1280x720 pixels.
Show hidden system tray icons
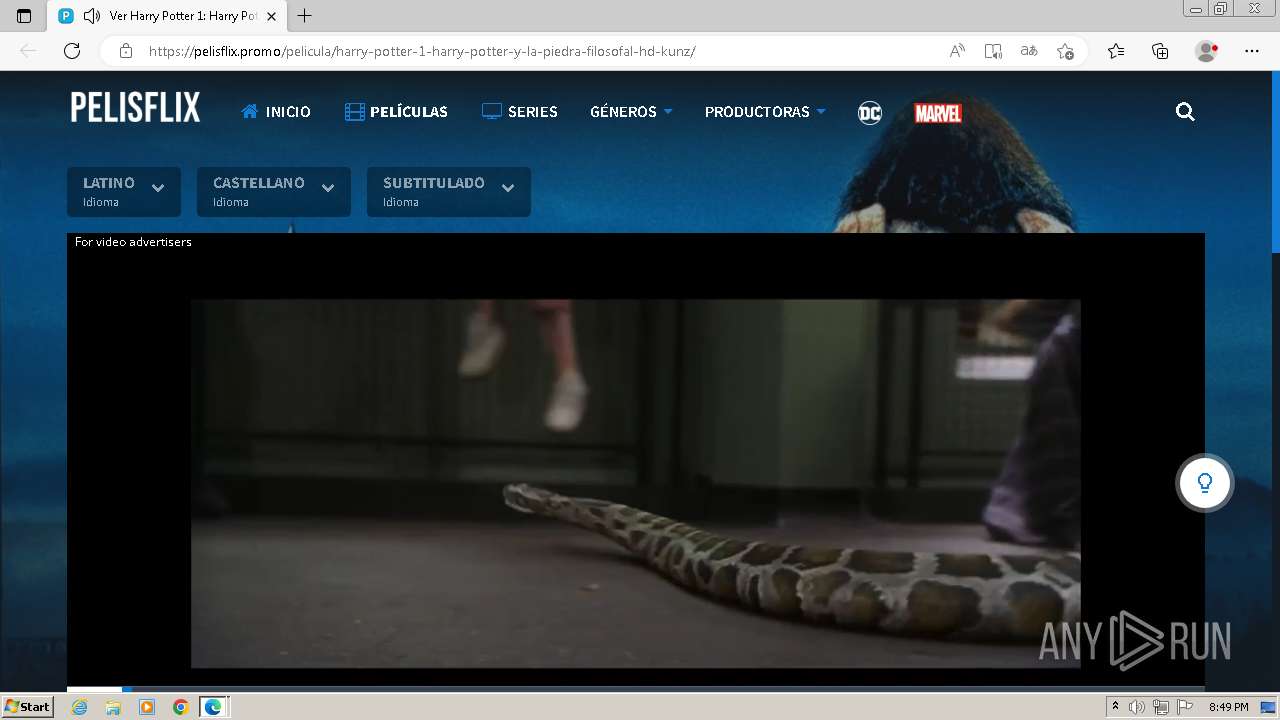point(1115,707)
